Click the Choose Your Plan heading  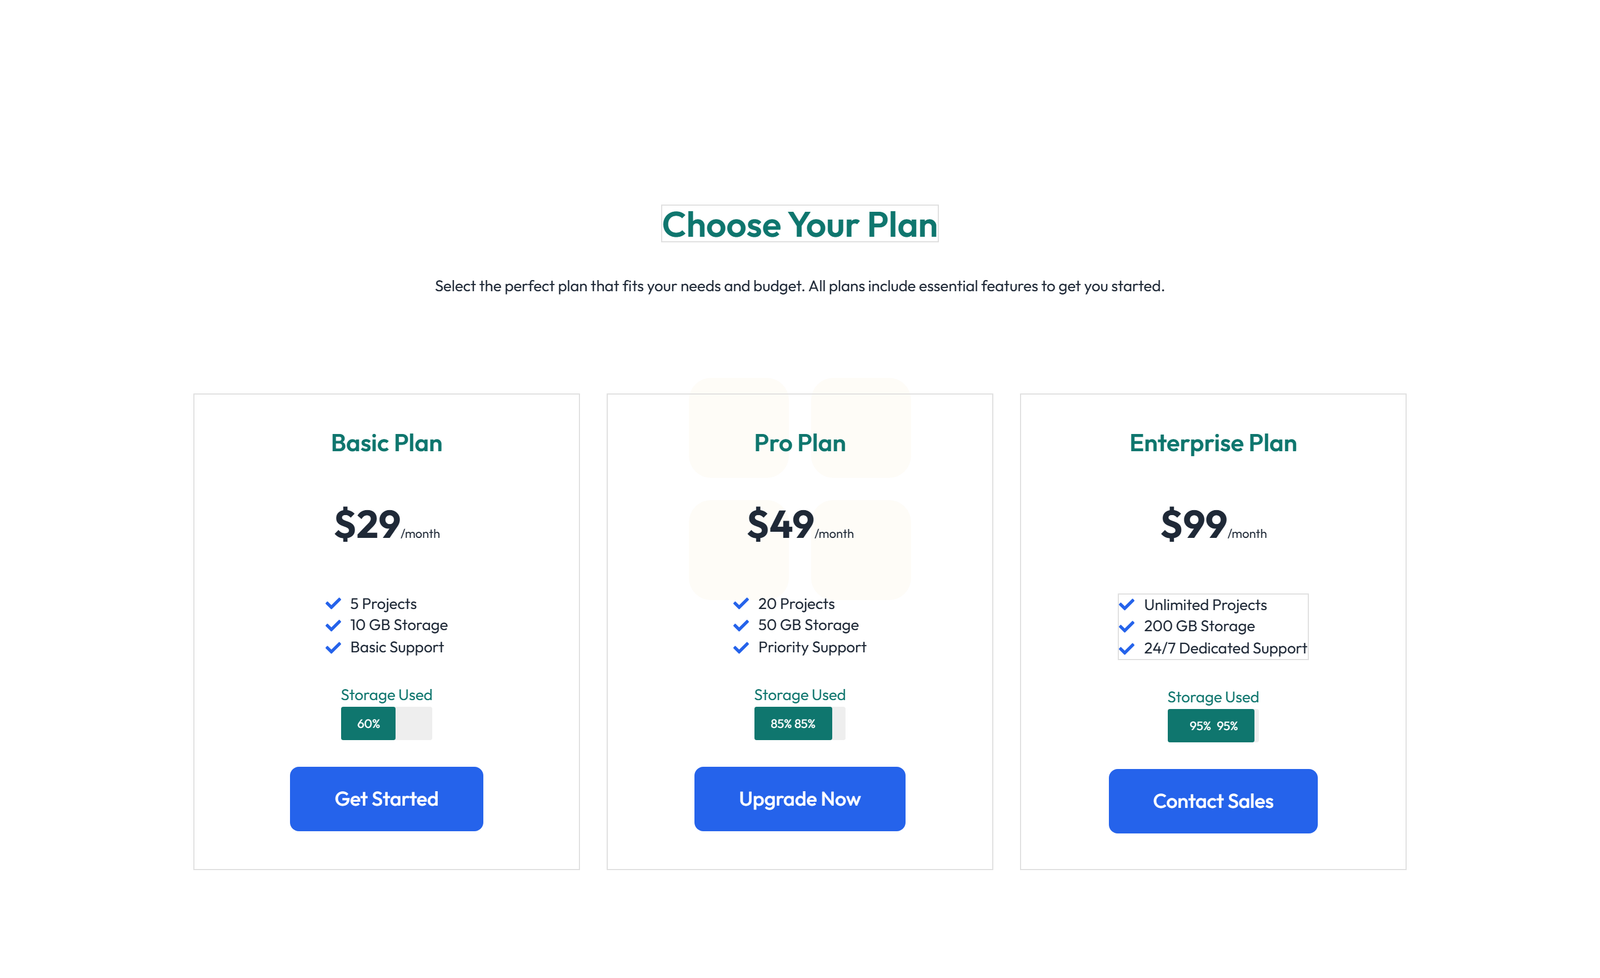pyautogui.click(x=799, y=224)
